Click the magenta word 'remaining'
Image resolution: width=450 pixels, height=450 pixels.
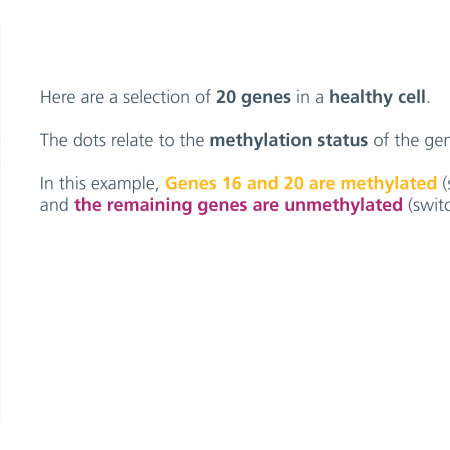pos(149,206)
